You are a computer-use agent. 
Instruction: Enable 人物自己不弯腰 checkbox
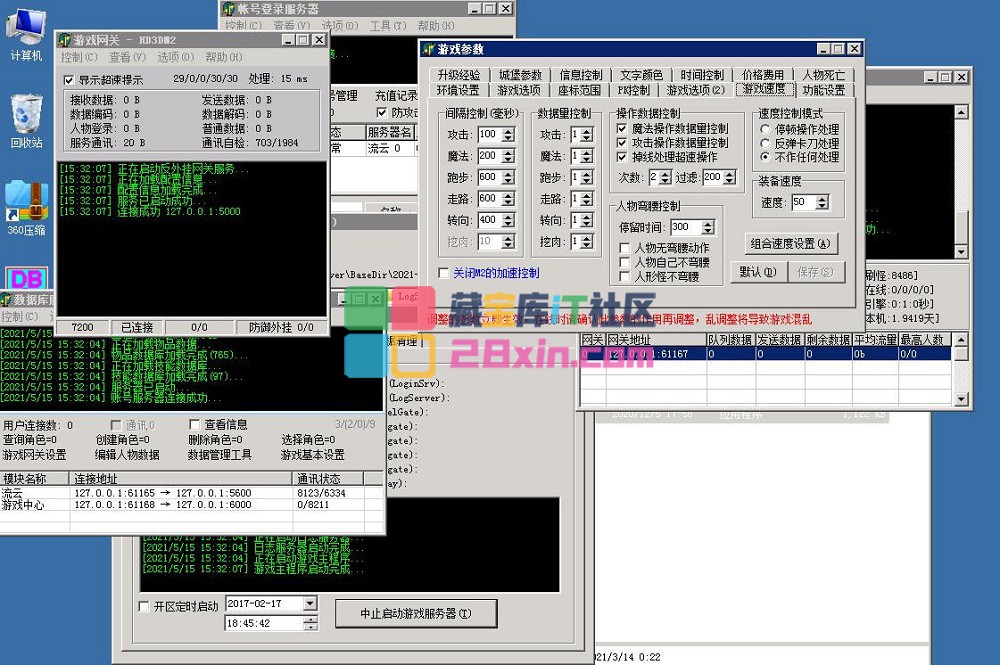625,262
